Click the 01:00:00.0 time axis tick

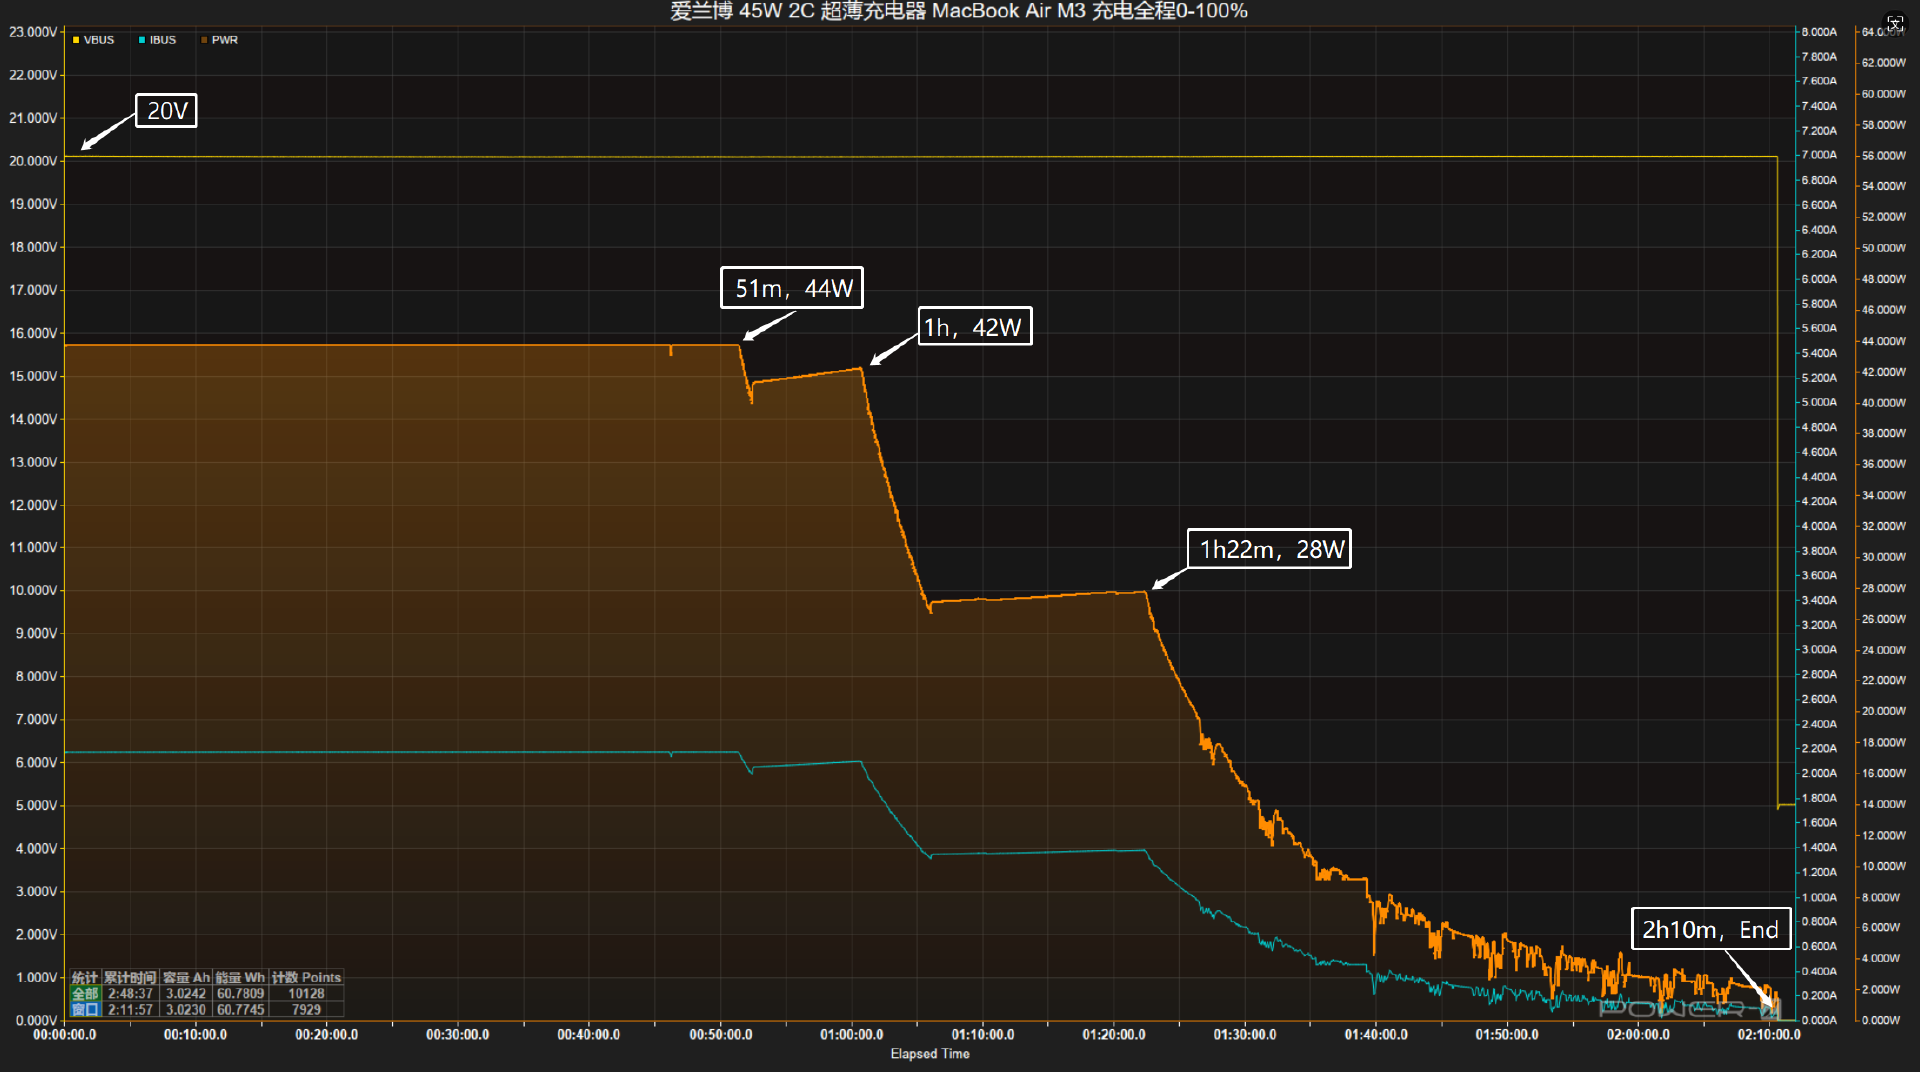click(x=852, y=1035)
